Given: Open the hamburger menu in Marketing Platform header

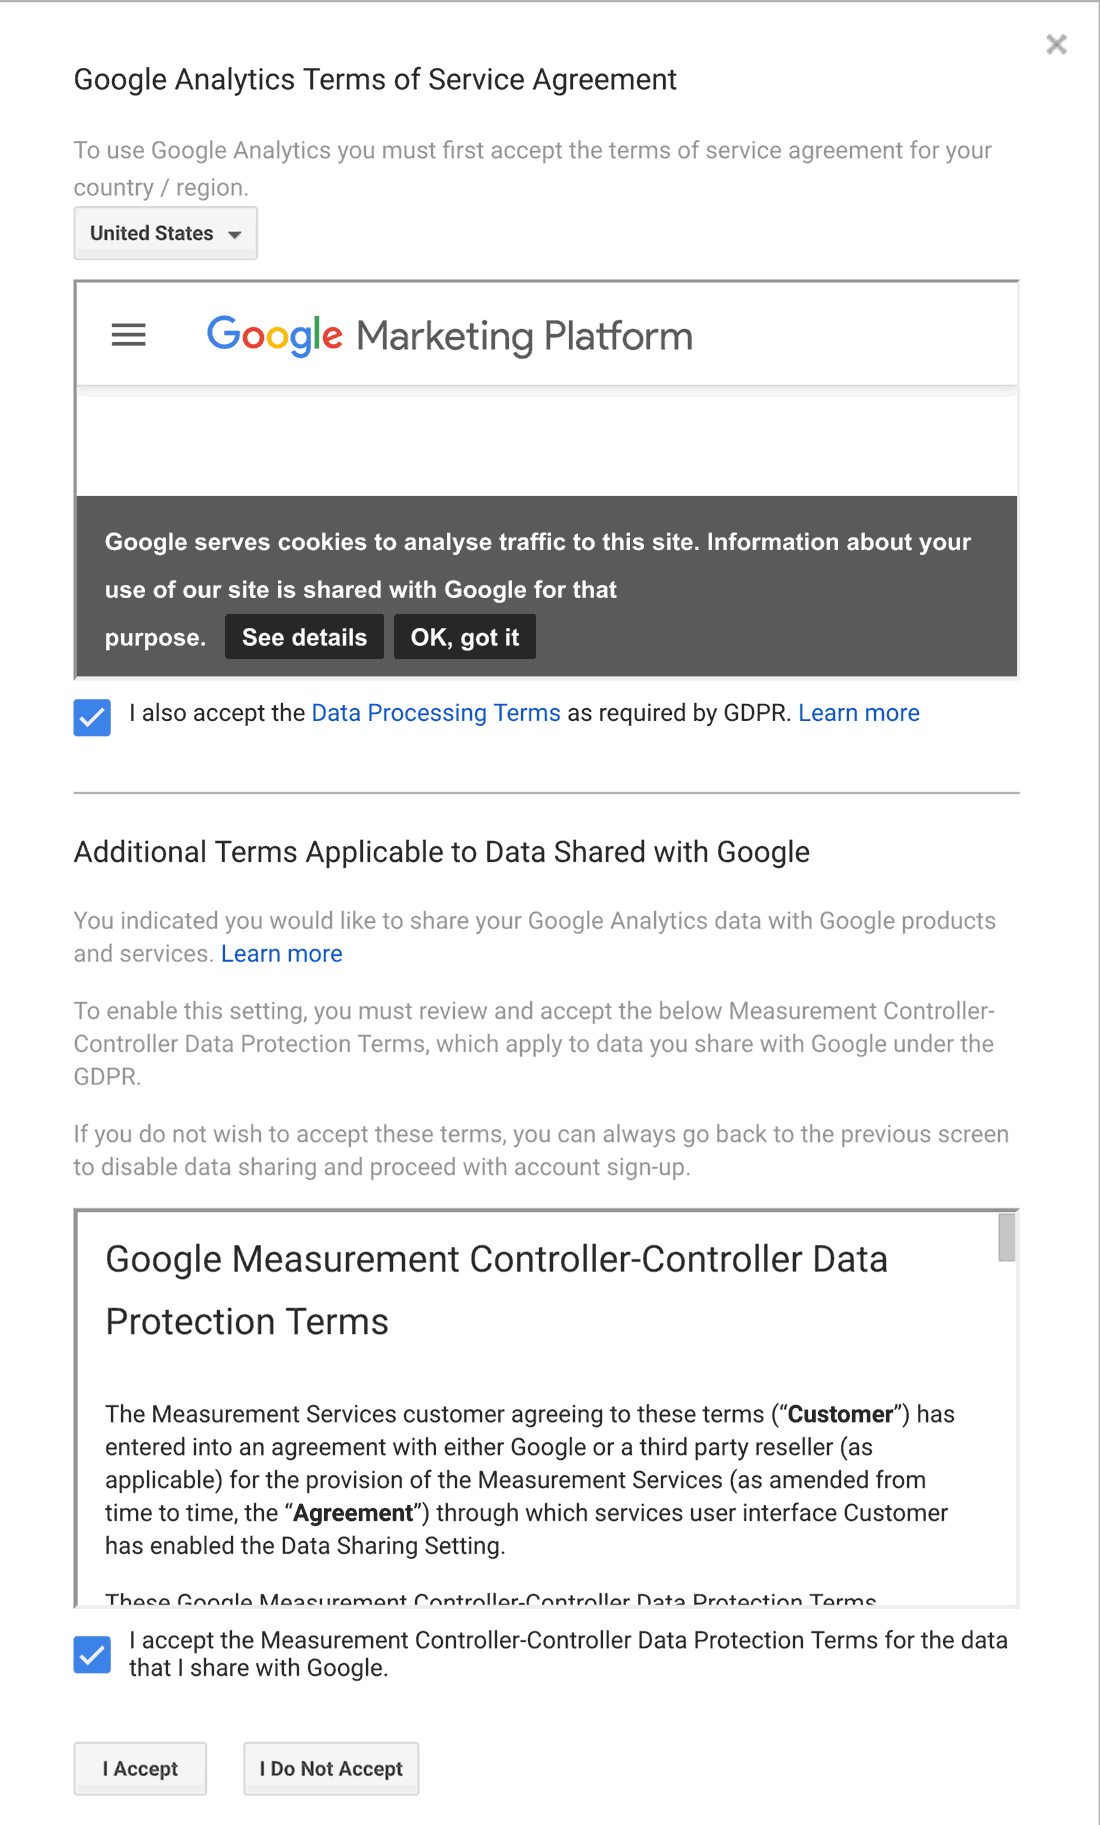Looking at the screenshot, I should [x=128, y=335].
